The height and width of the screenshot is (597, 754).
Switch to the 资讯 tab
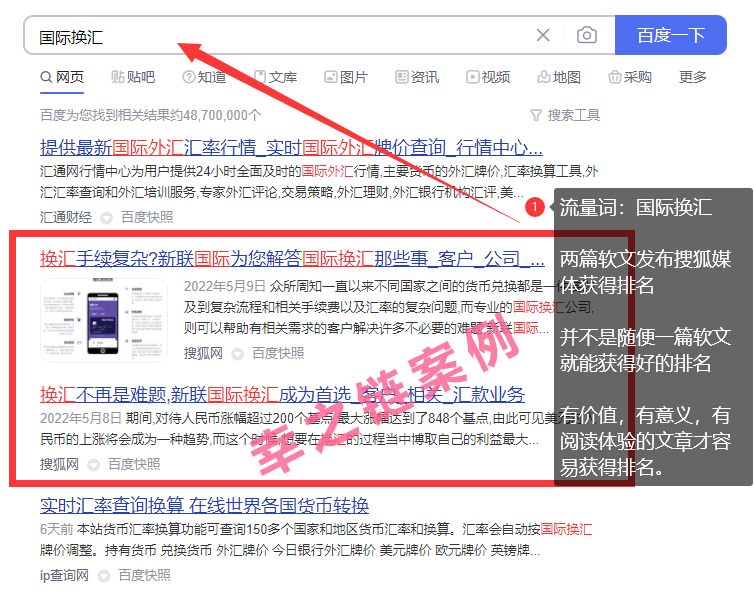click(x=417, y=77)
